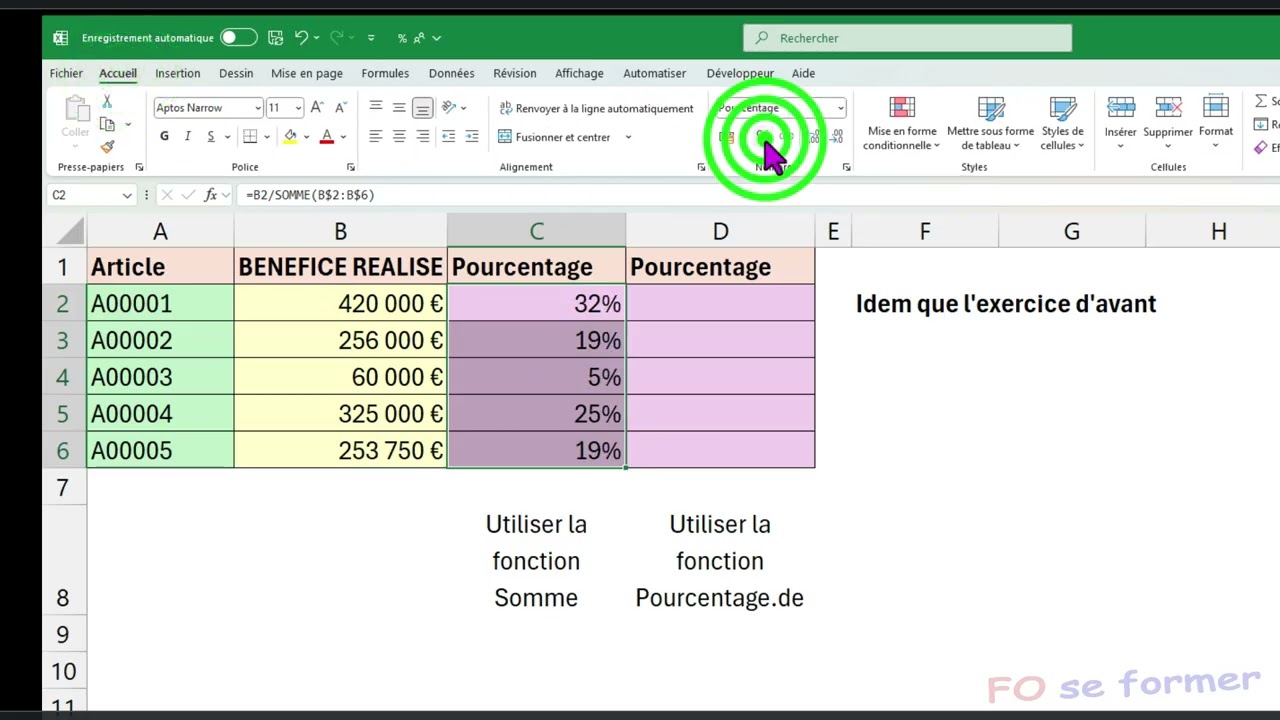Click inside the Rechercher search box

pos(907,38)
